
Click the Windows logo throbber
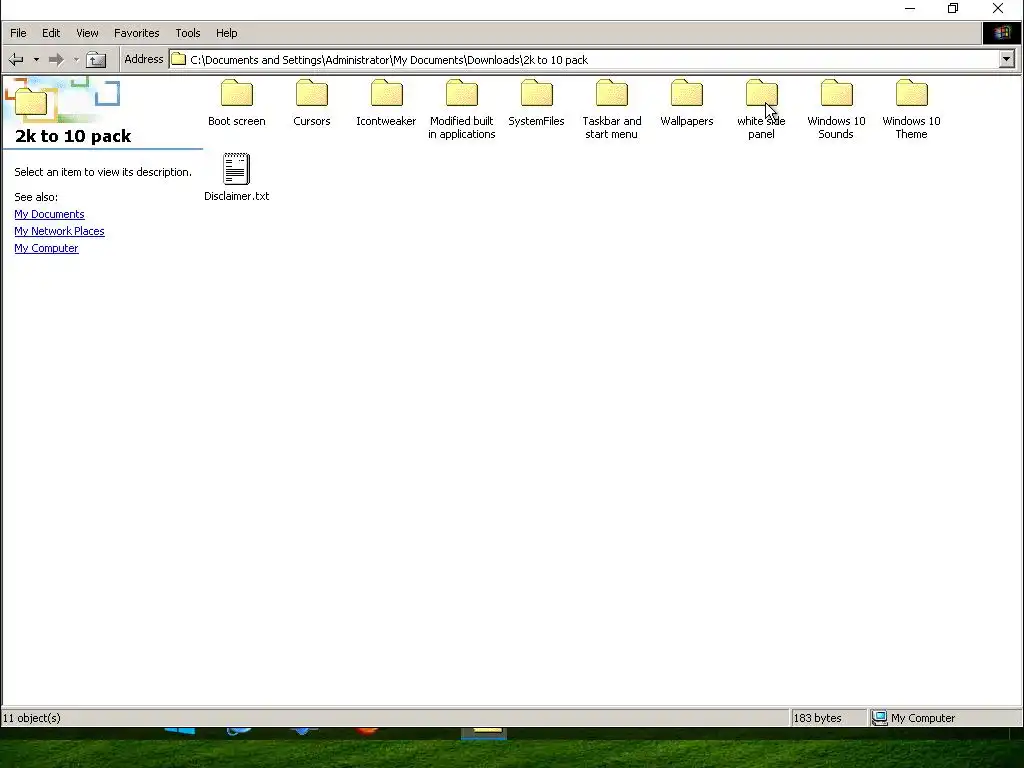click(1002, 33)
